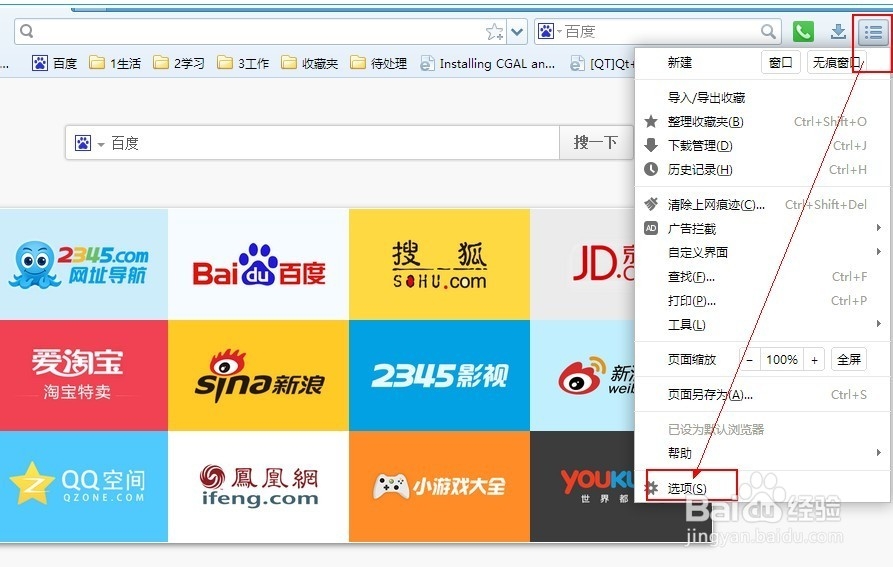Open the 2学习 bookmark folder
This screenshot has width=893, height=567.
point(179,63)
